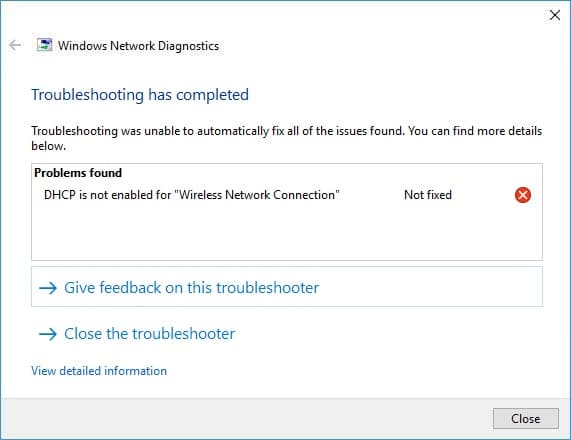The image size is (571, 440).
Task: Click the Problems found heading
Action: click(x=78, y=173)
